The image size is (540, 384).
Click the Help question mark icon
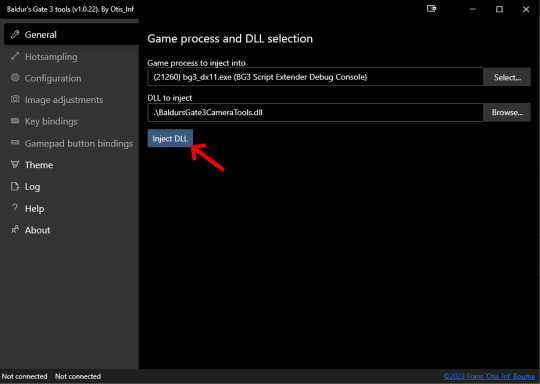15,208
